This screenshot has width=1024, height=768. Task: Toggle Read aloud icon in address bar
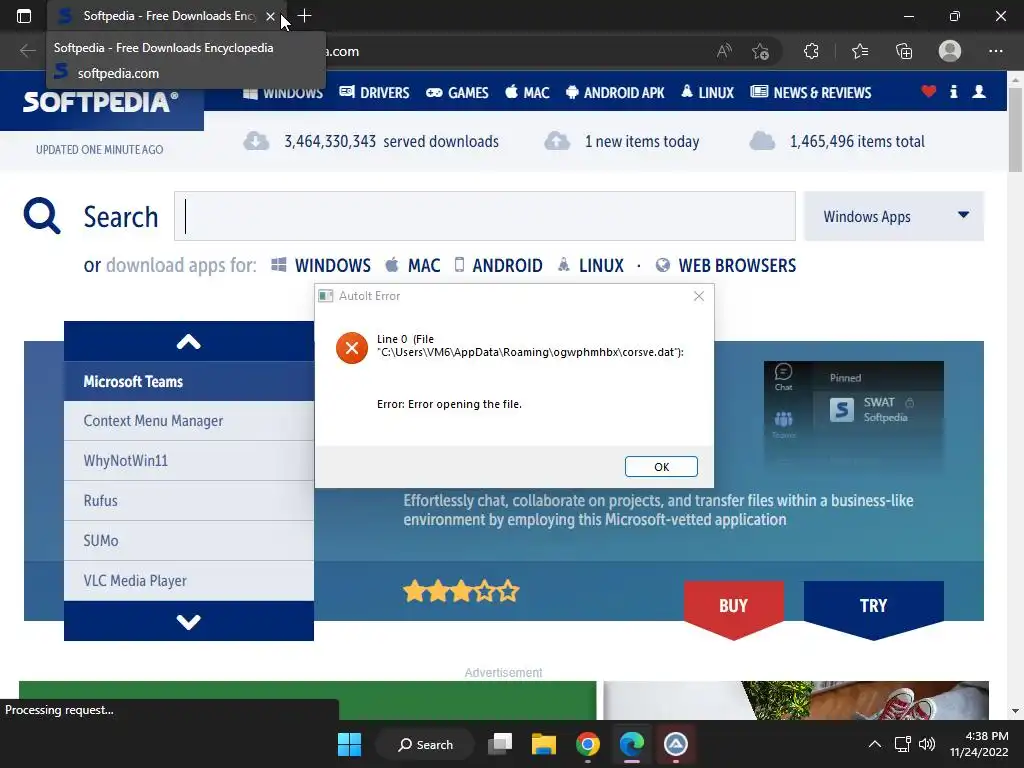coord(724,51)
